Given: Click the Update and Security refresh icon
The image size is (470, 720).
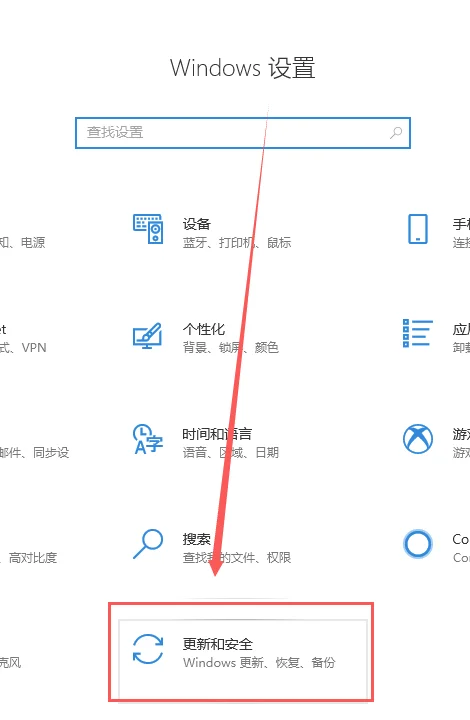Looking at the screenshot, I should pos(148,649).
